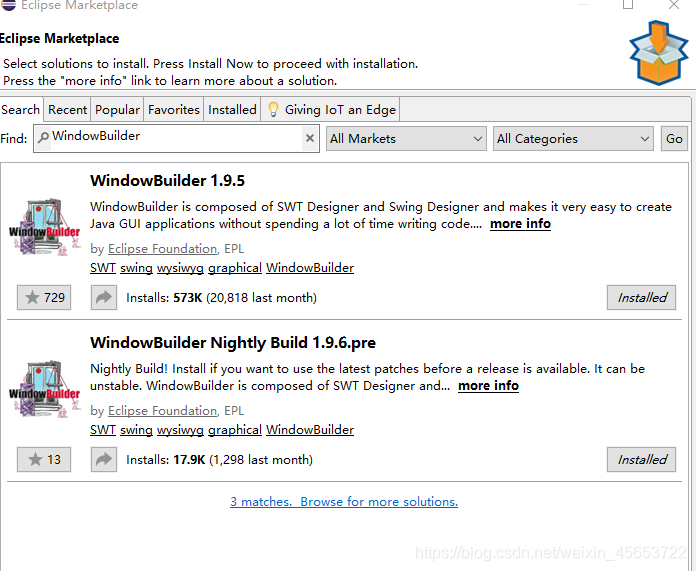696x571 pixels.
Task: Click WindowBuilder tag under WindowBuilder 1.9.5
Action: [x=310, y=268]
